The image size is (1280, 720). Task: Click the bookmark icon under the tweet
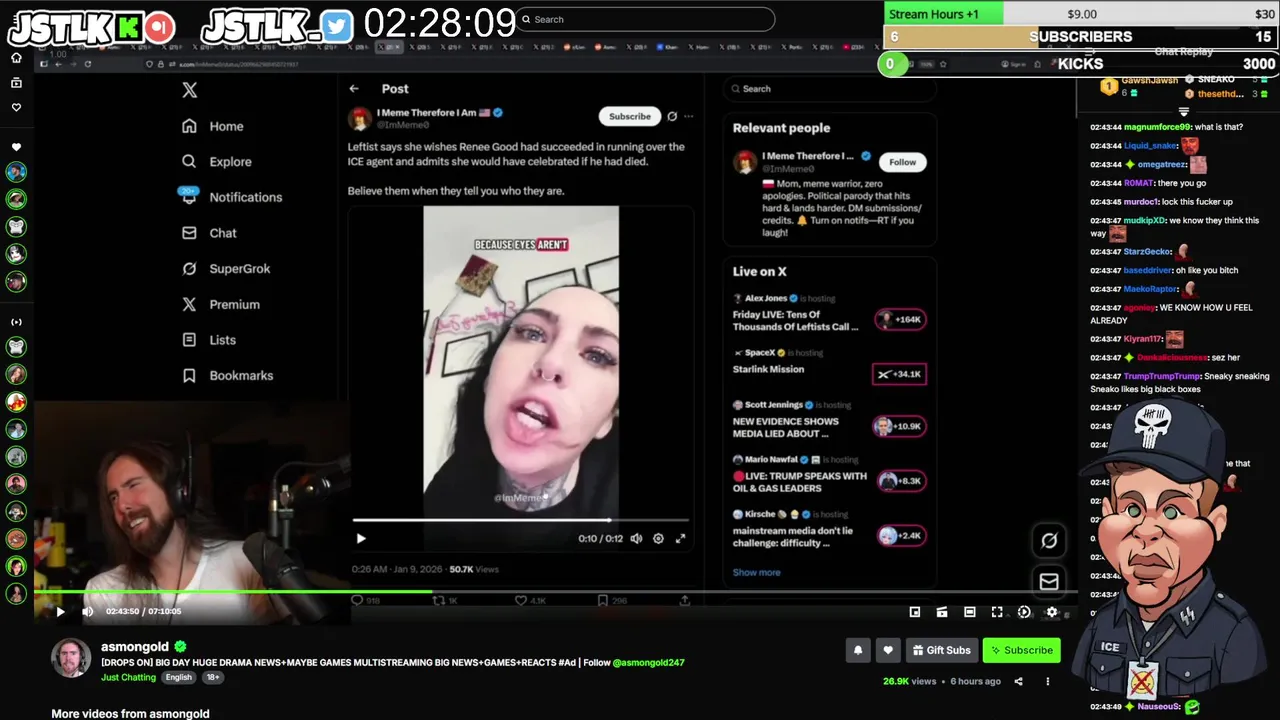[602, 600]
